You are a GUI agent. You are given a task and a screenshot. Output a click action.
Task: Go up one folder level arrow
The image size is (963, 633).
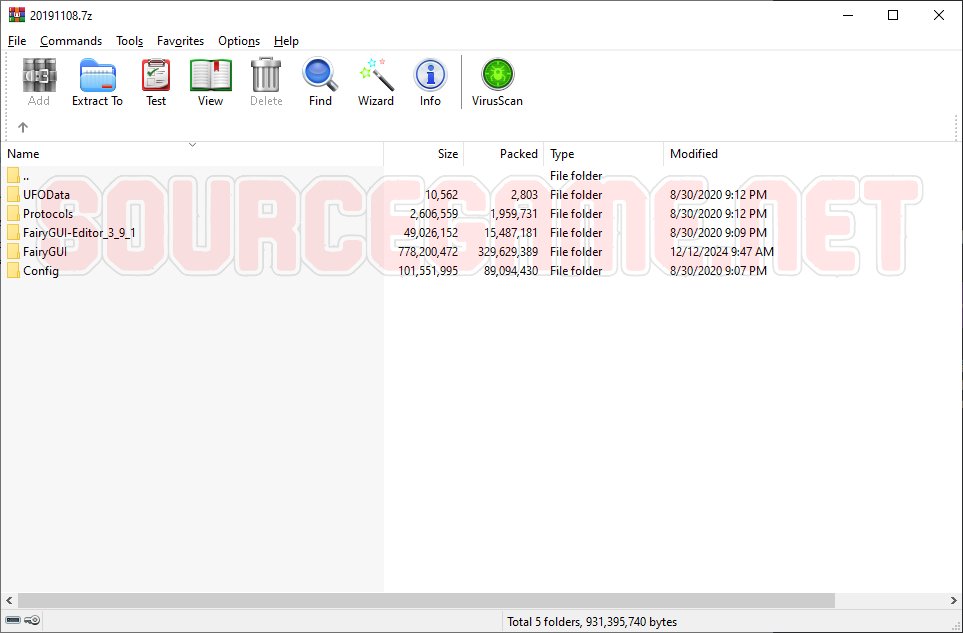pyautogui.click(x=23, y=127)
